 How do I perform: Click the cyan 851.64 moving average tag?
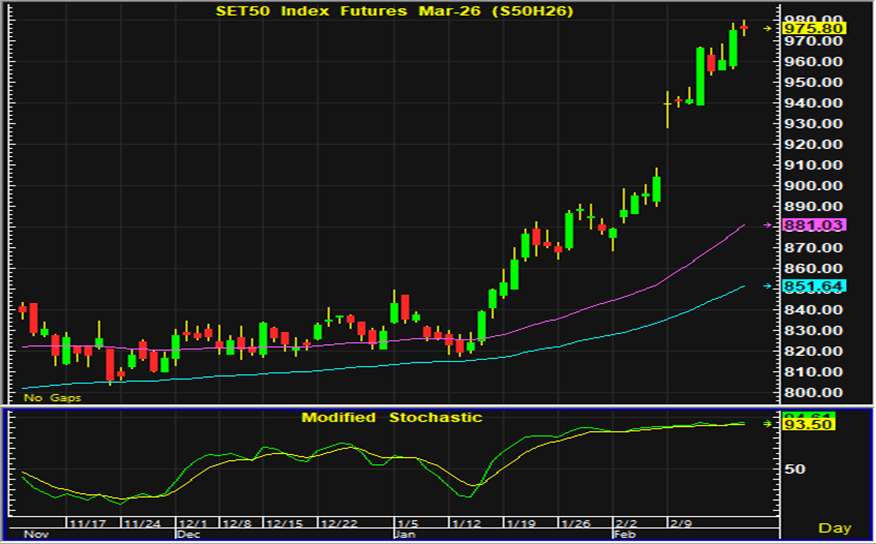pyautogui.click(x=814, y=286)
